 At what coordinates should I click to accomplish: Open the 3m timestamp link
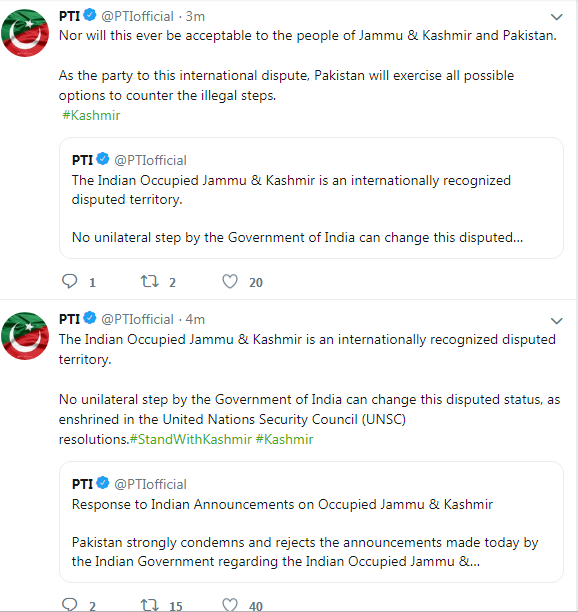coord(195,16)
